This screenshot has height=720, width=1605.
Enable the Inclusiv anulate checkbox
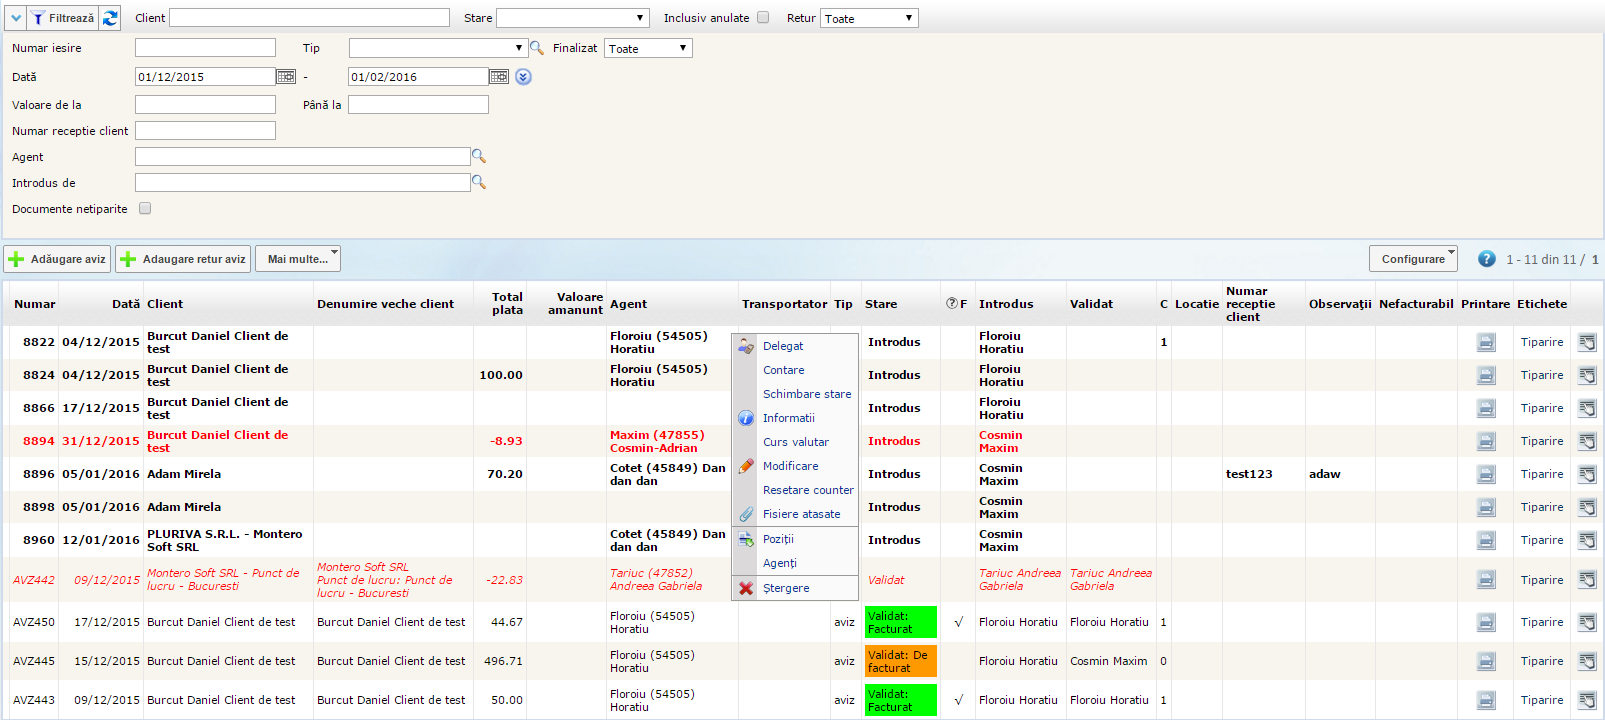coord(763,18)
